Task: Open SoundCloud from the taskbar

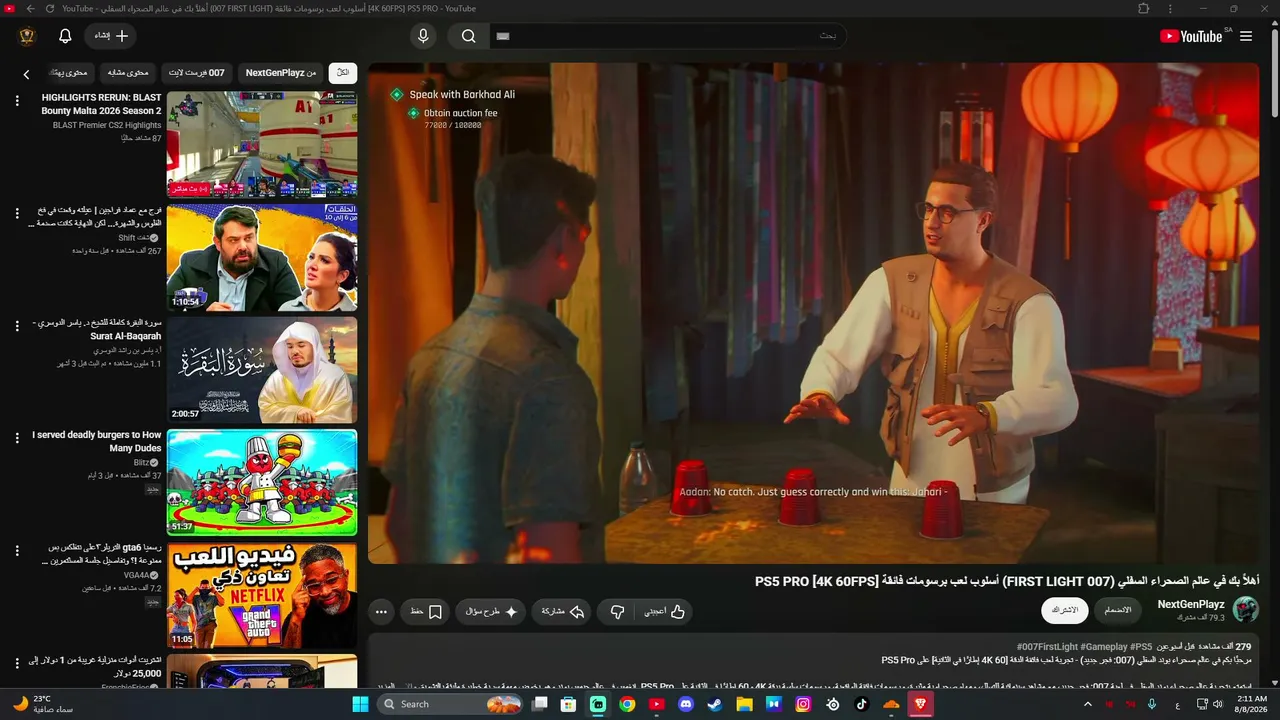Action: point(891,704)
